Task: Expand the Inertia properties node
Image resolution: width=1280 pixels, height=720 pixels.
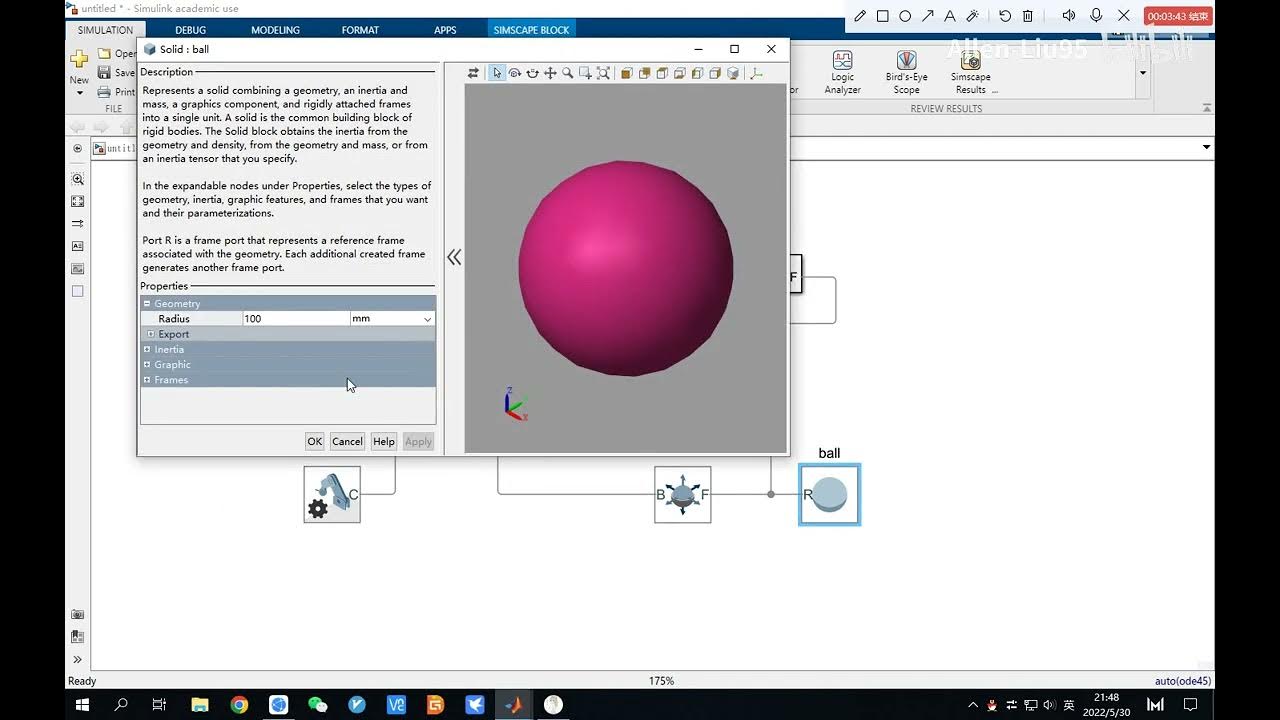Action: coord(147,349)
